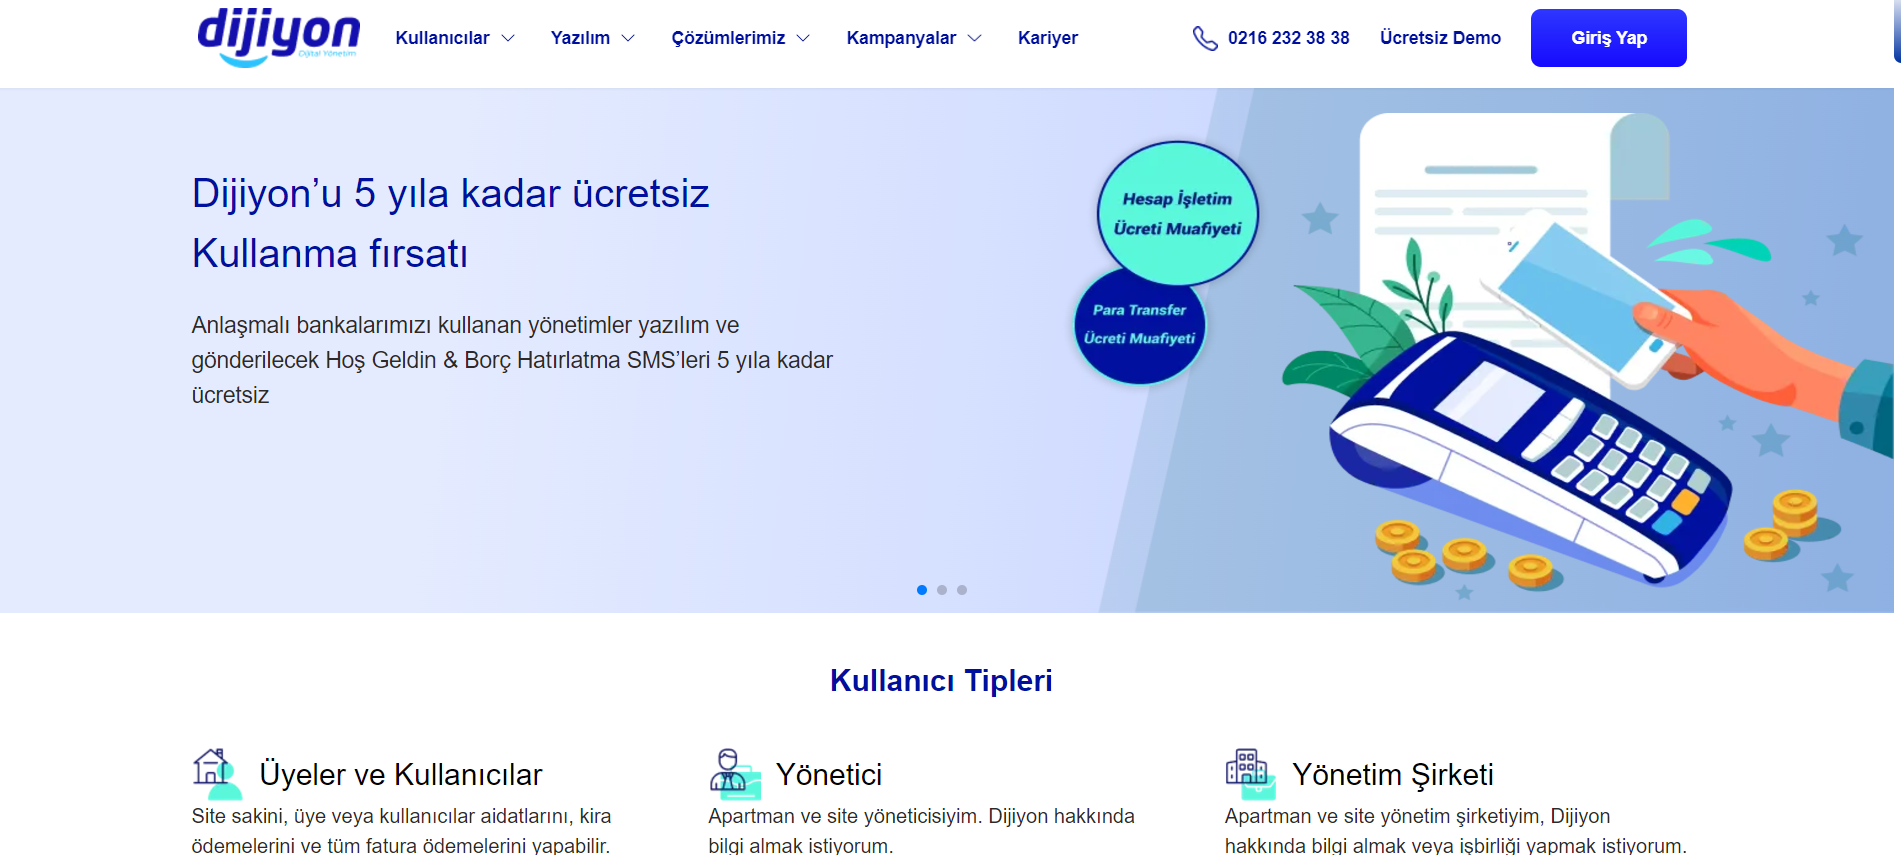1901x855 pixels.
Task: Click the text "Site sakini, üye veya kullanıcılar"
Action: click(x=333, y=816)
